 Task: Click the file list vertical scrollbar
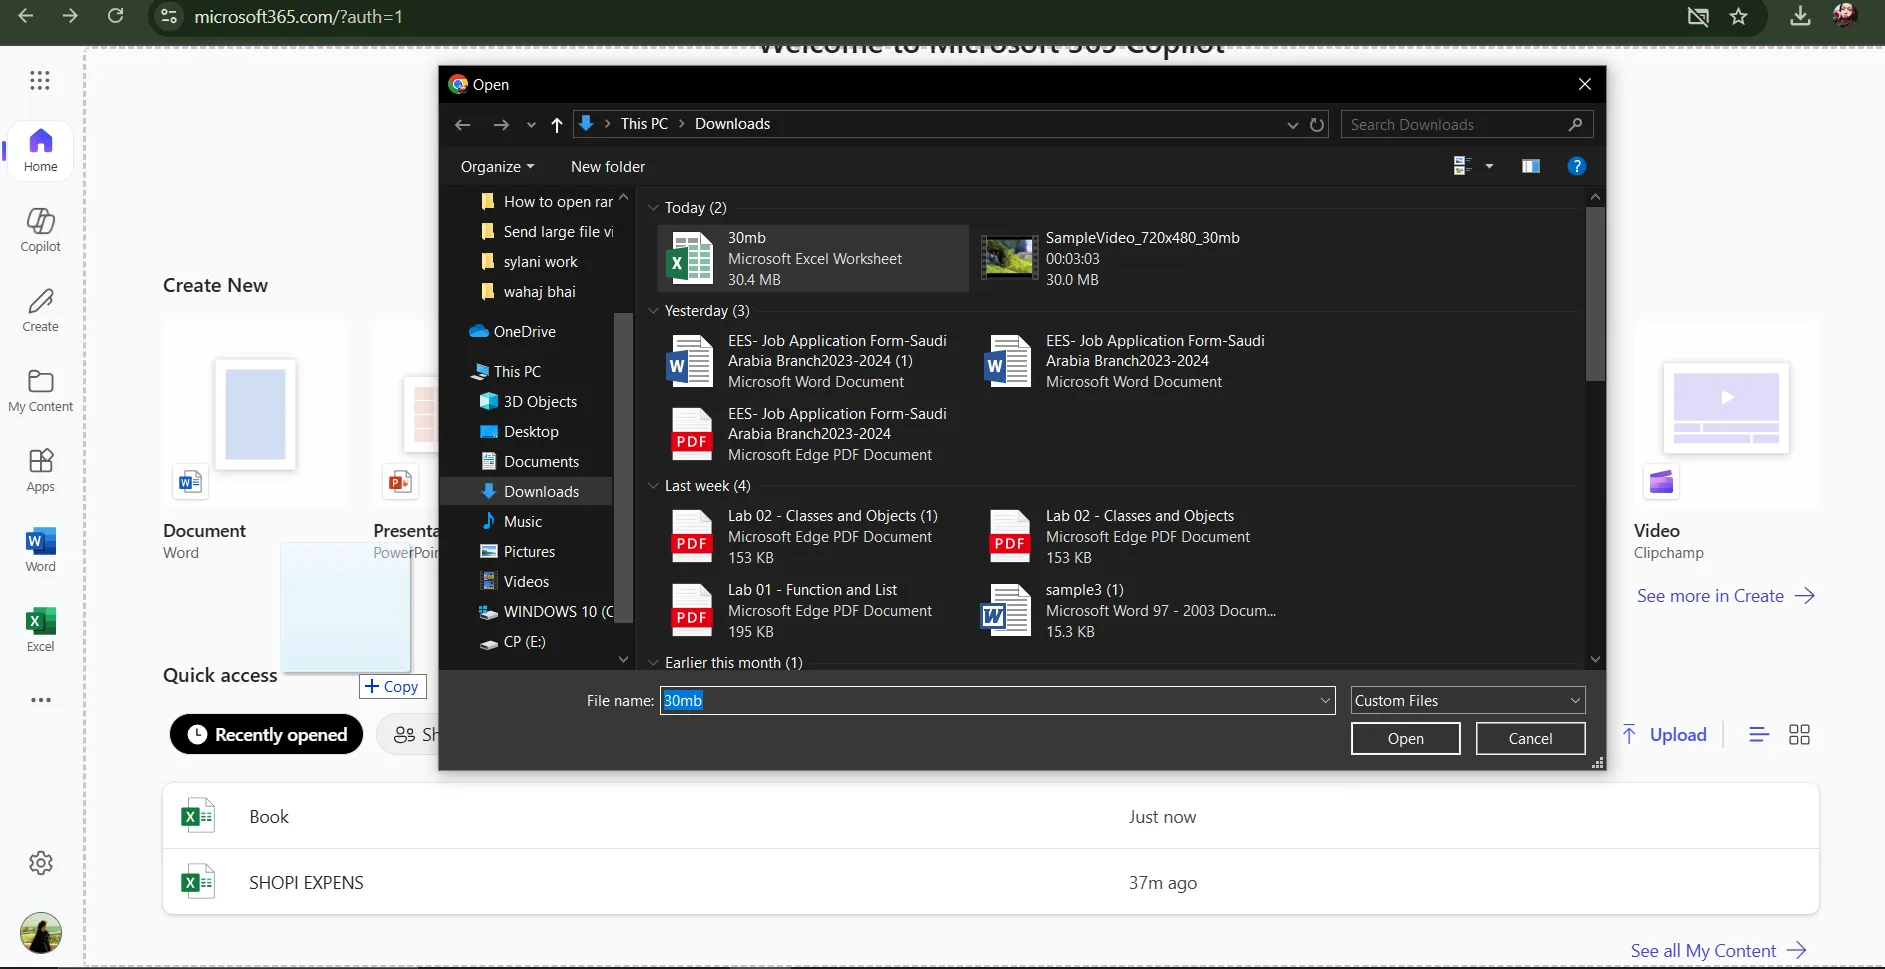point(1595,295)
